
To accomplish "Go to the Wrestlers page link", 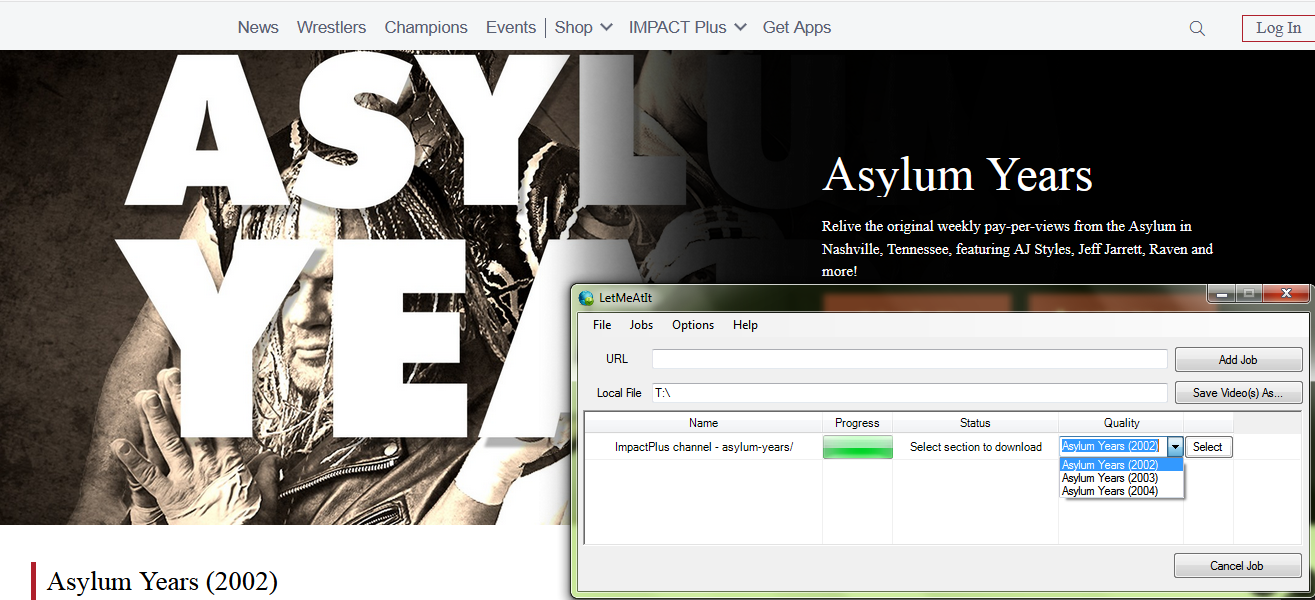I will 331,28.
